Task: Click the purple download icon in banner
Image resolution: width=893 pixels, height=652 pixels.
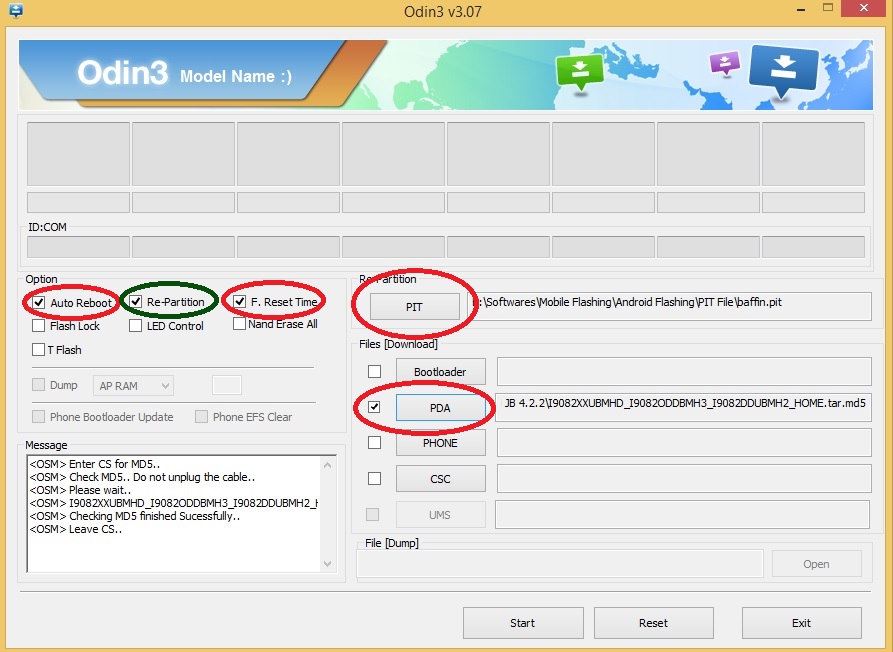Action: click(724, 63)
